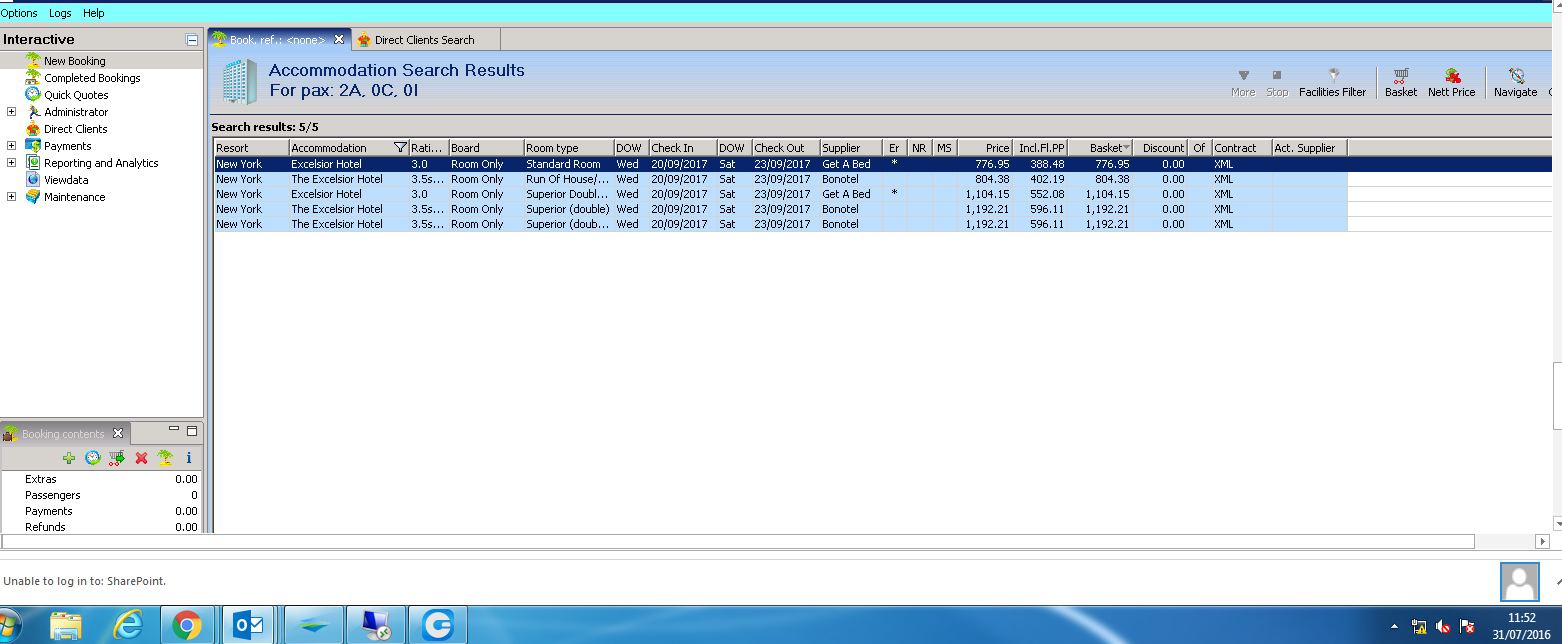1562x644 pixels.
Task: Click the Extras row in Booking contents
Action: click(x=100, y=479)
